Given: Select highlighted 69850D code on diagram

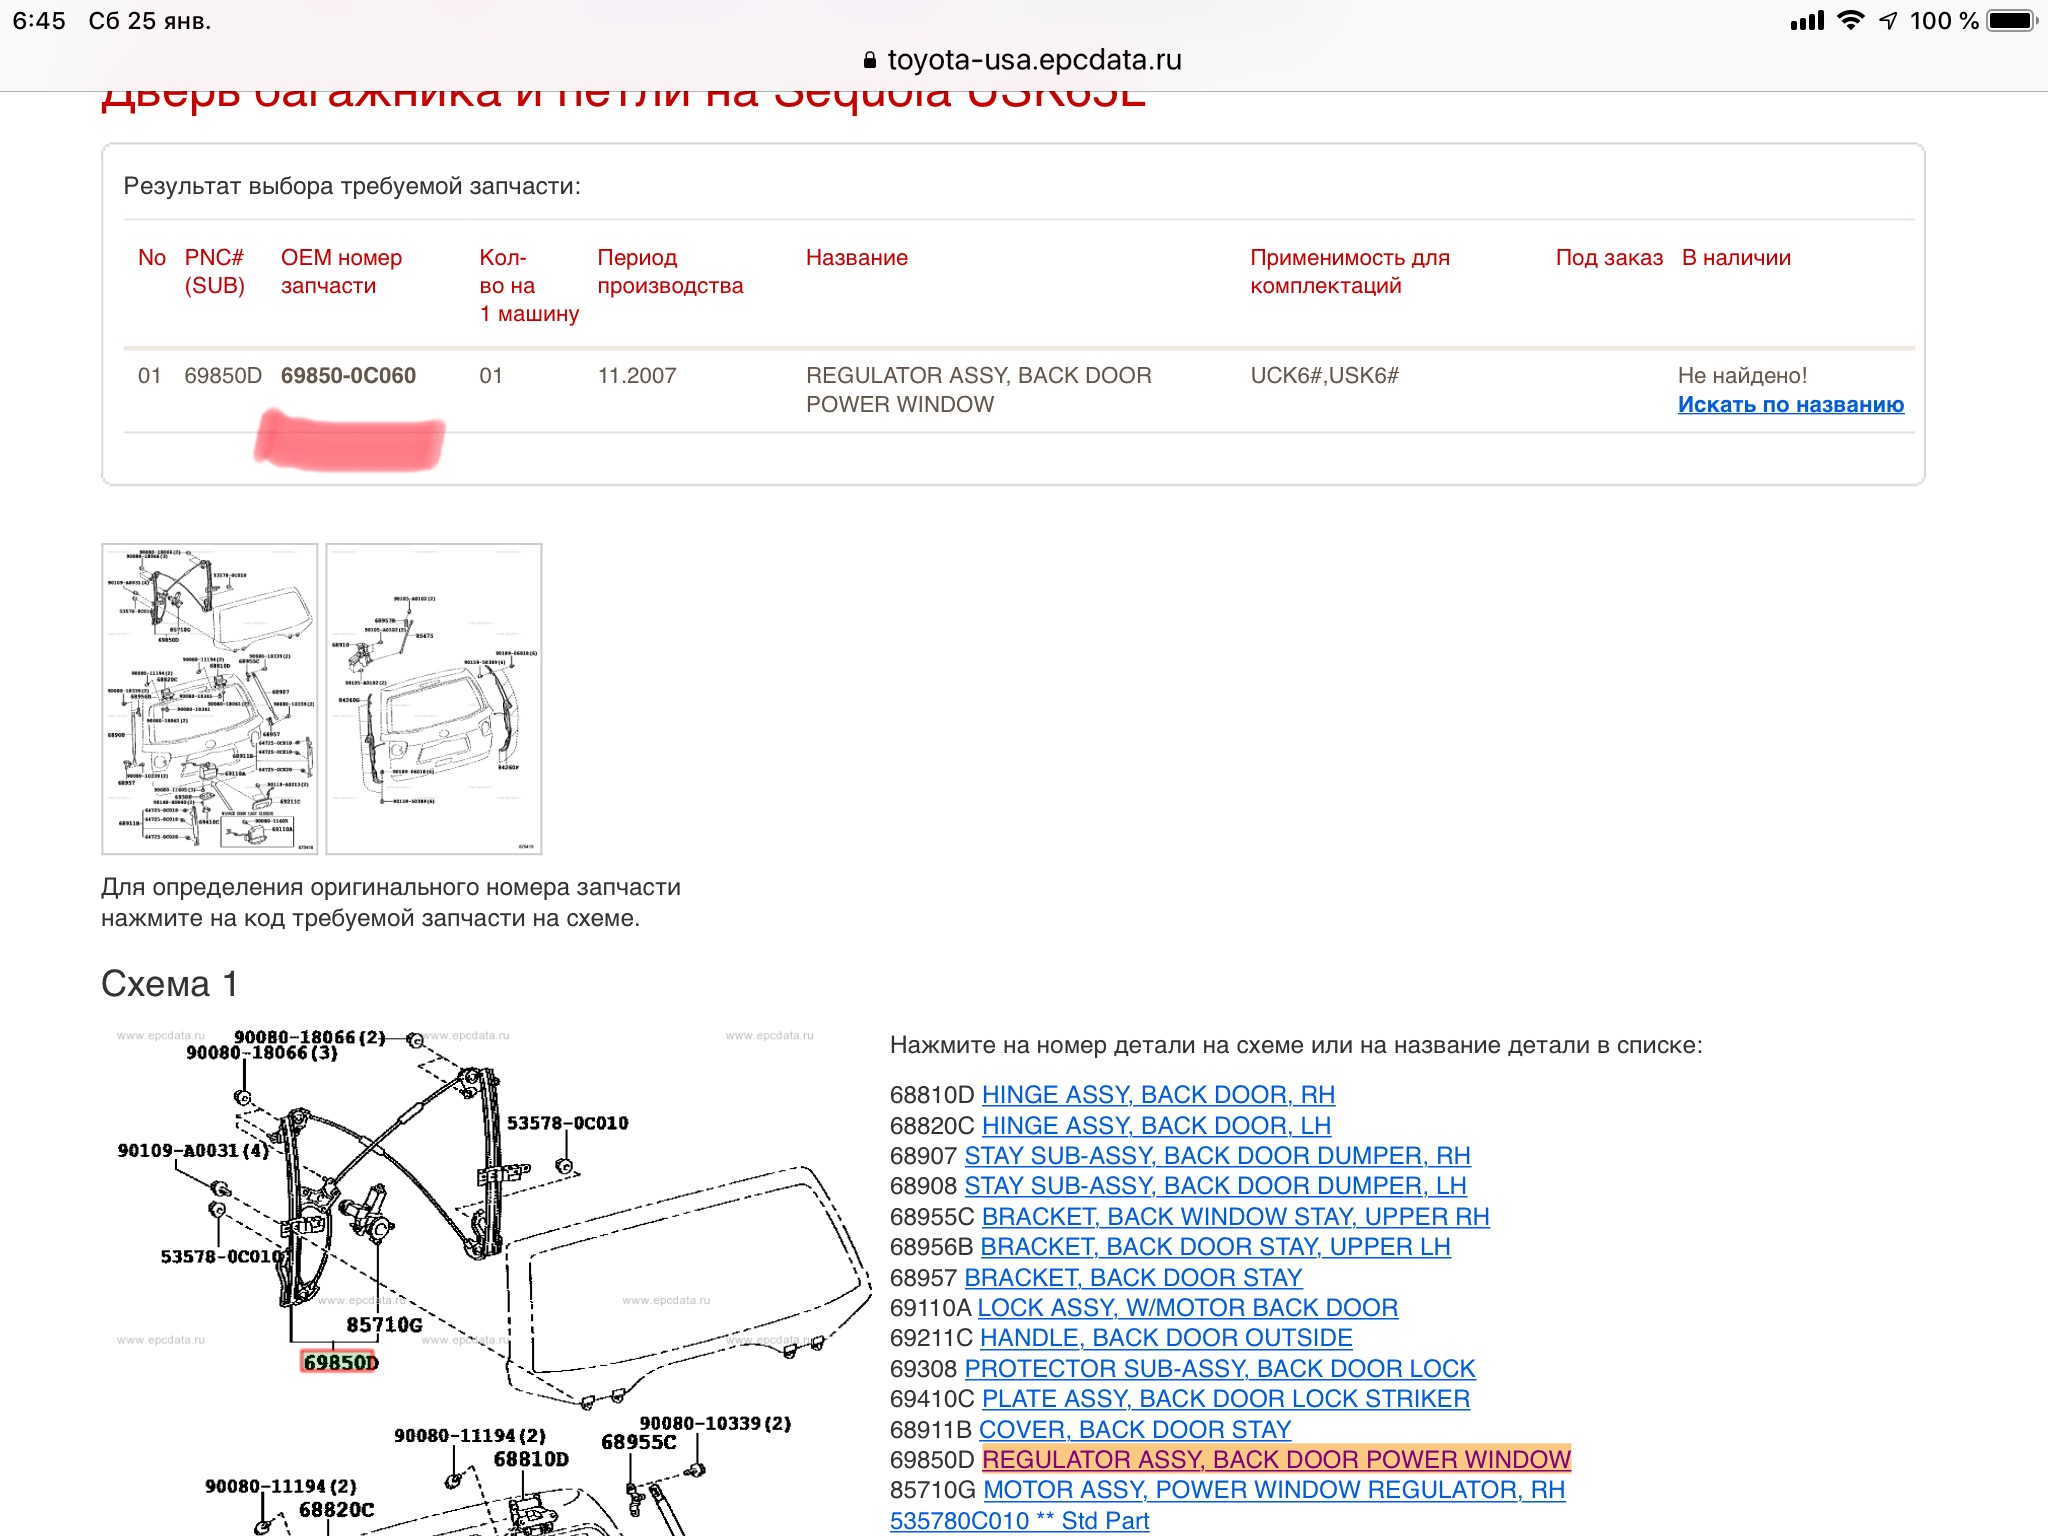Looking at the screenshot, I should coord(340,1362).
